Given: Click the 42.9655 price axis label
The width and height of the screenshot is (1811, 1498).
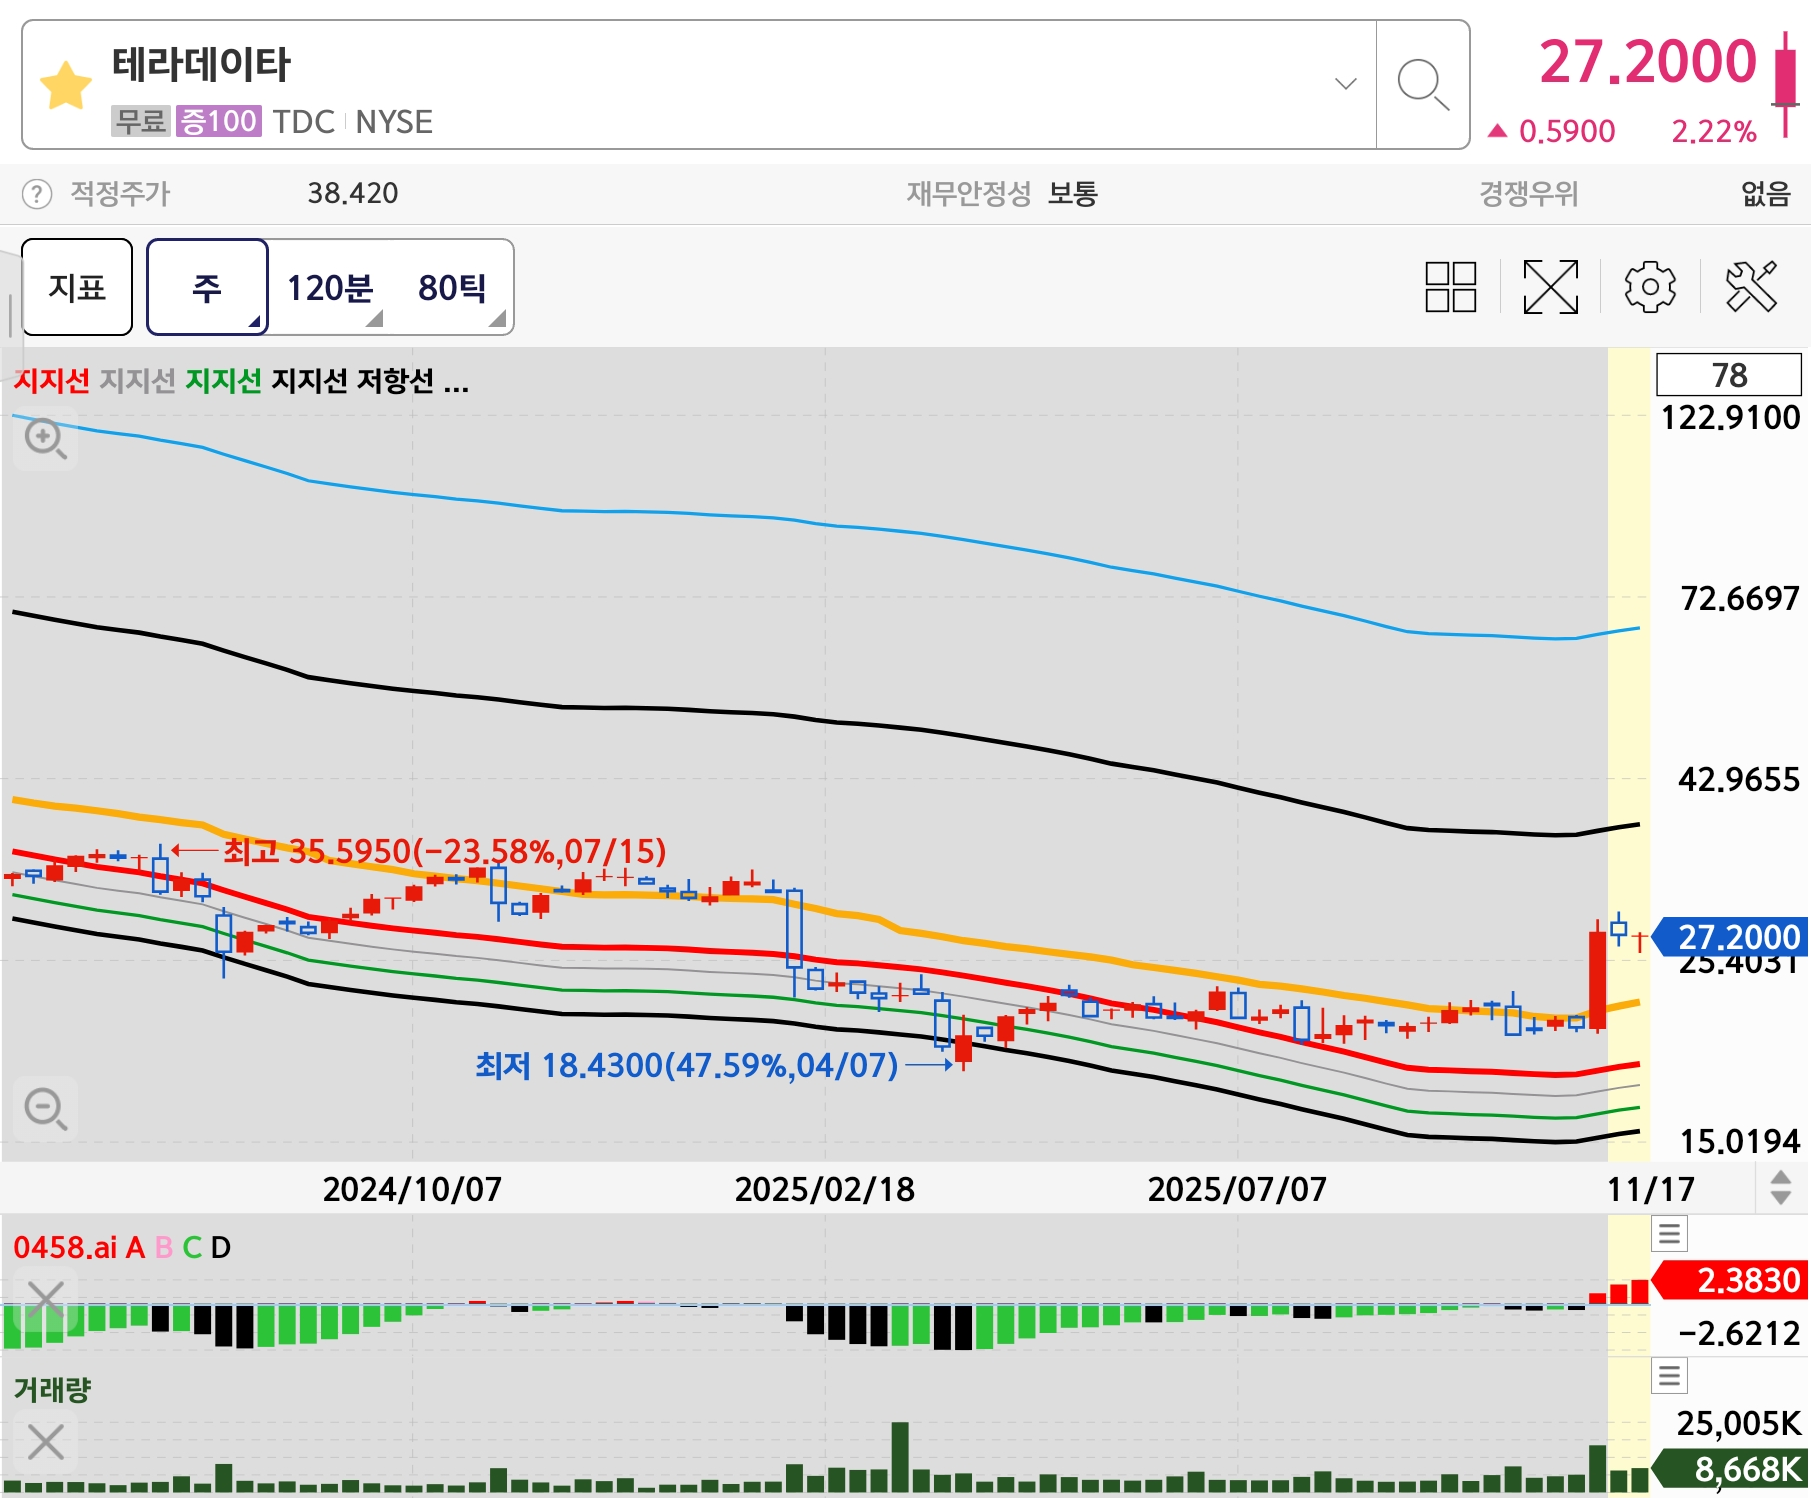Looking at the screenshot, I should (x=1739, y=779).
